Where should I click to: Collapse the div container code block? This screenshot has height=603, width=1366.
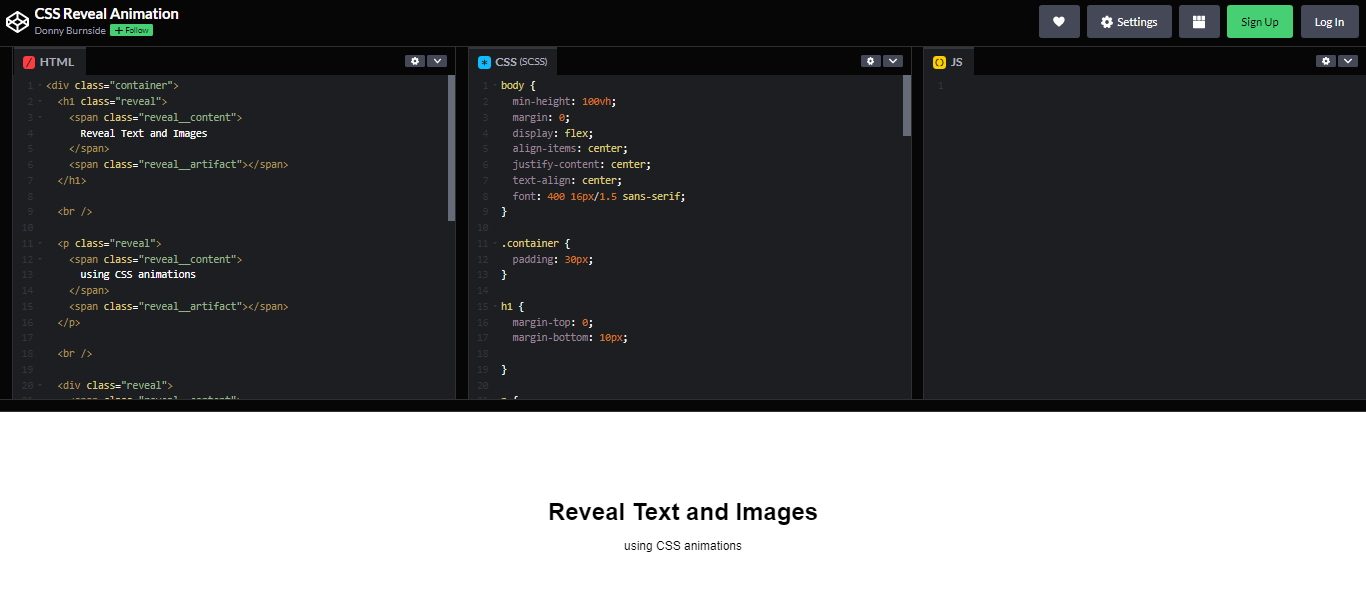40,86
